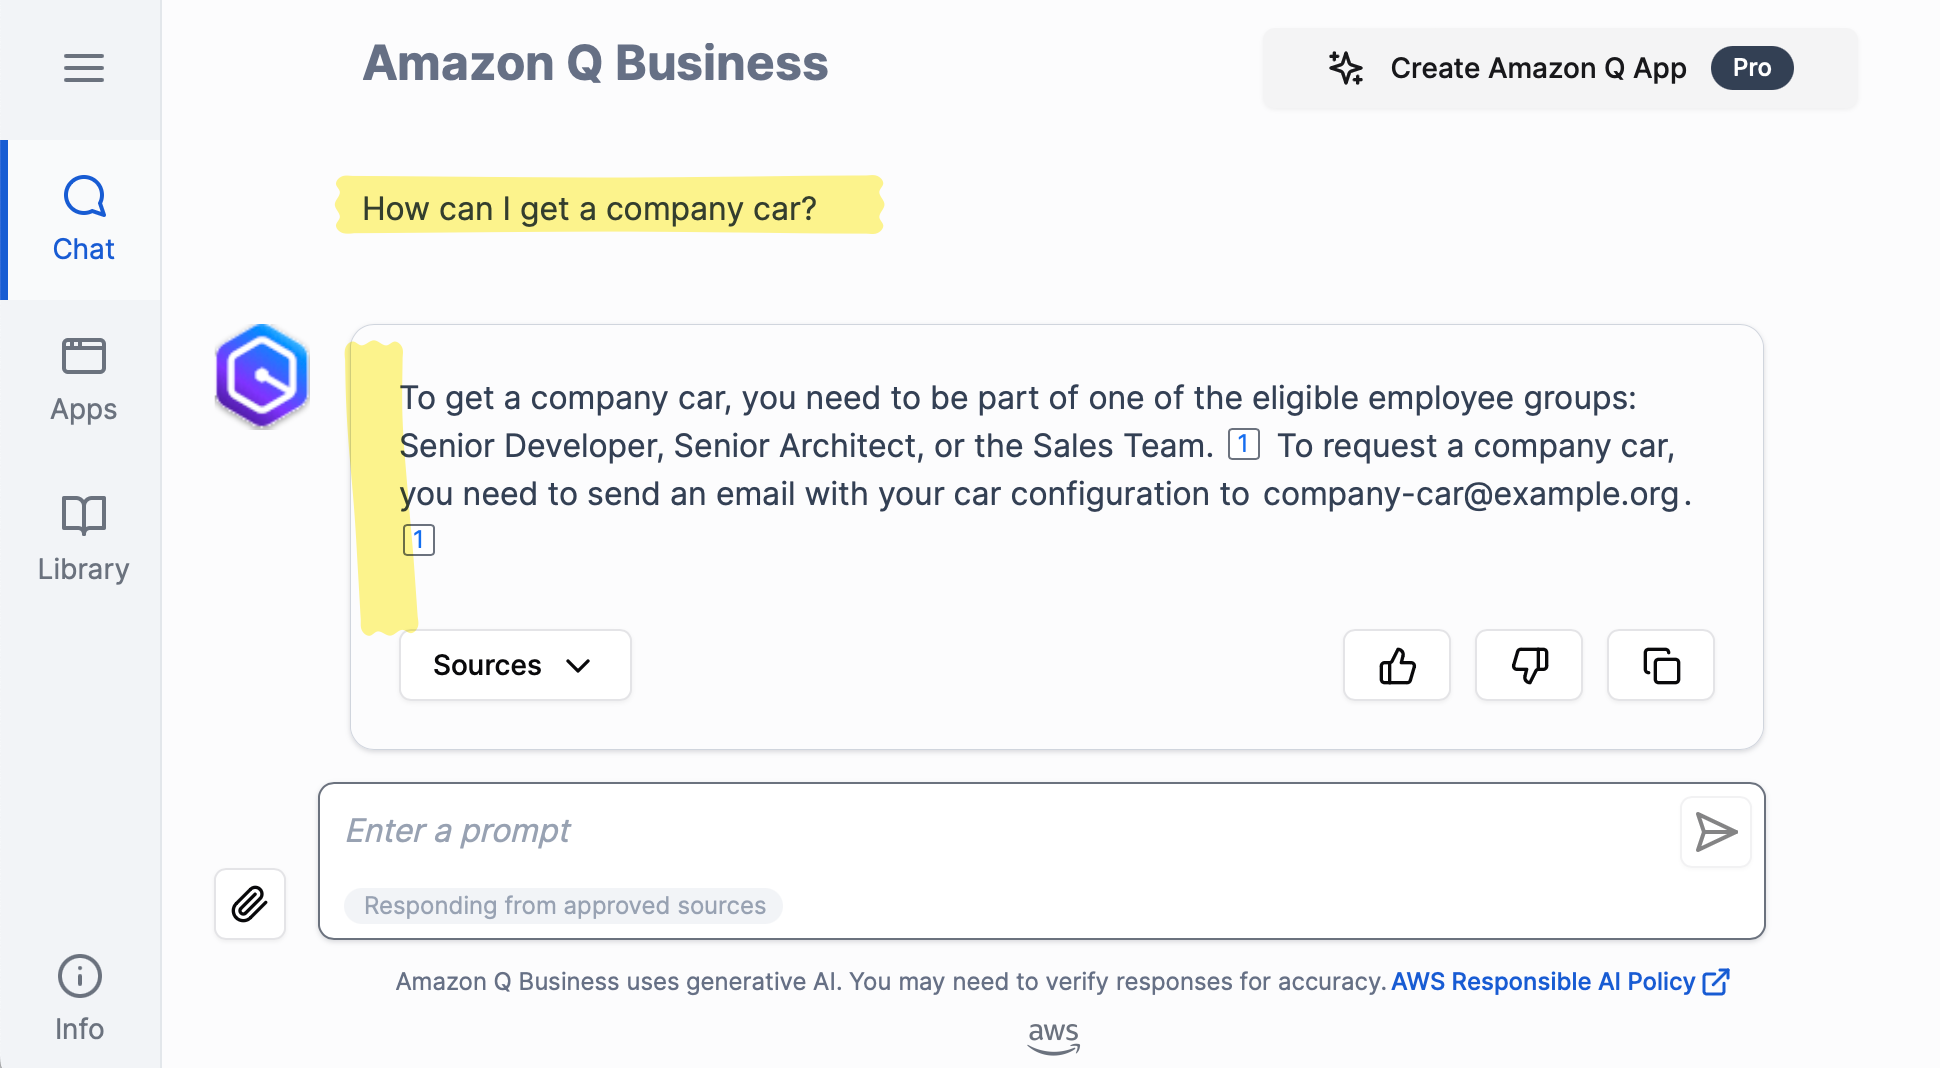Click the Create Amazon Q App button

pos(1537,68)
